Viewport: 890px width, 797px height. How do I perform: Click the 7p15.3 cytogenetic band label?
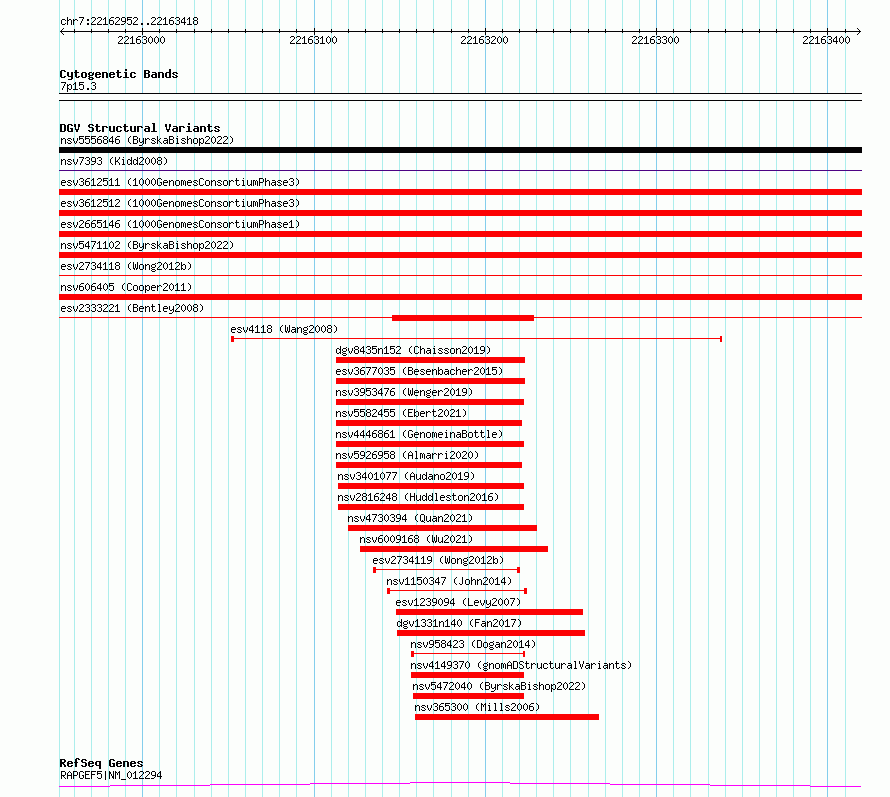78,86
